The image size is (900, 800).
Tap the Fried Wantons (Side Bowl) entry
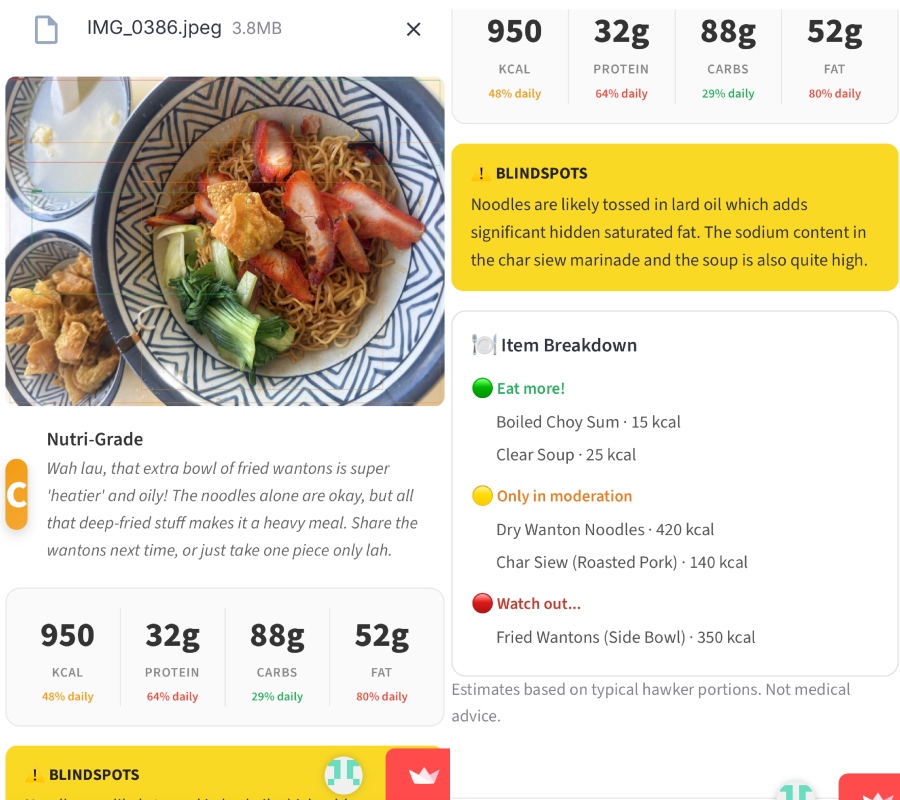(625, 637)
